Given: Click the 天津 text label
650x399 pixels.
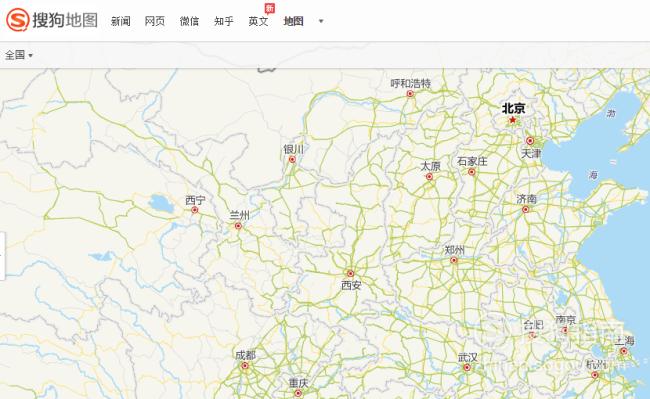Looking at the screenshot, I should [x=531, y=154].
